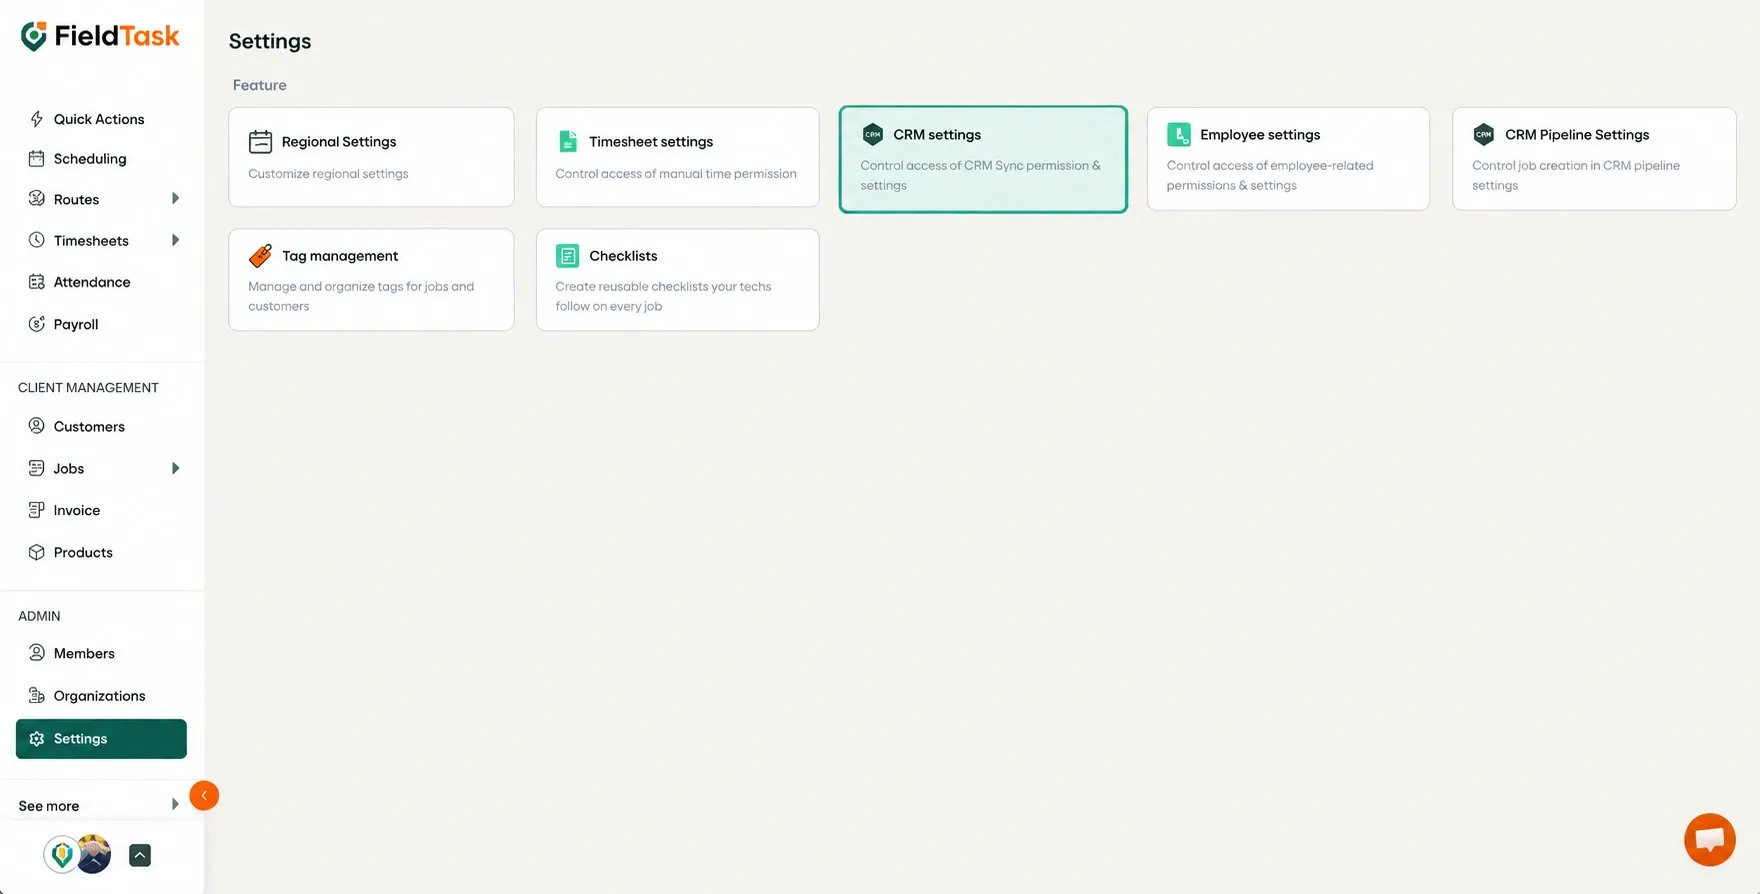Click the organization shield avatar
Viewport: 1760px width, 894px height.
tap(62, 854)
